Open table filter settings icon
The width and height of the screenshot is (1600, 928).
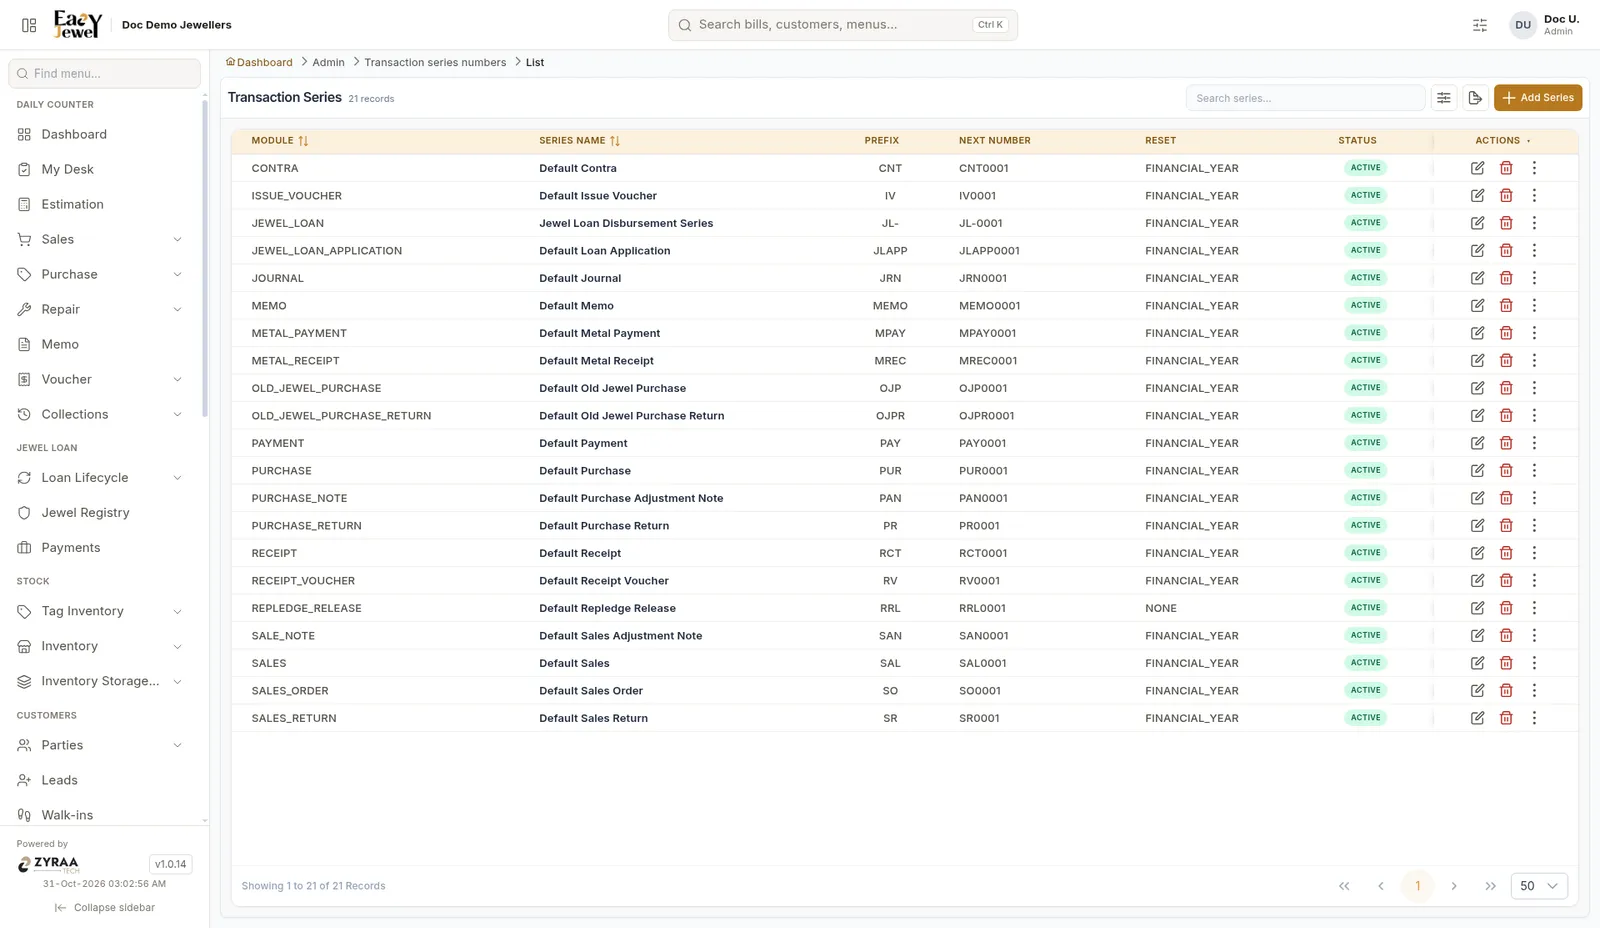coord(1444,98)
